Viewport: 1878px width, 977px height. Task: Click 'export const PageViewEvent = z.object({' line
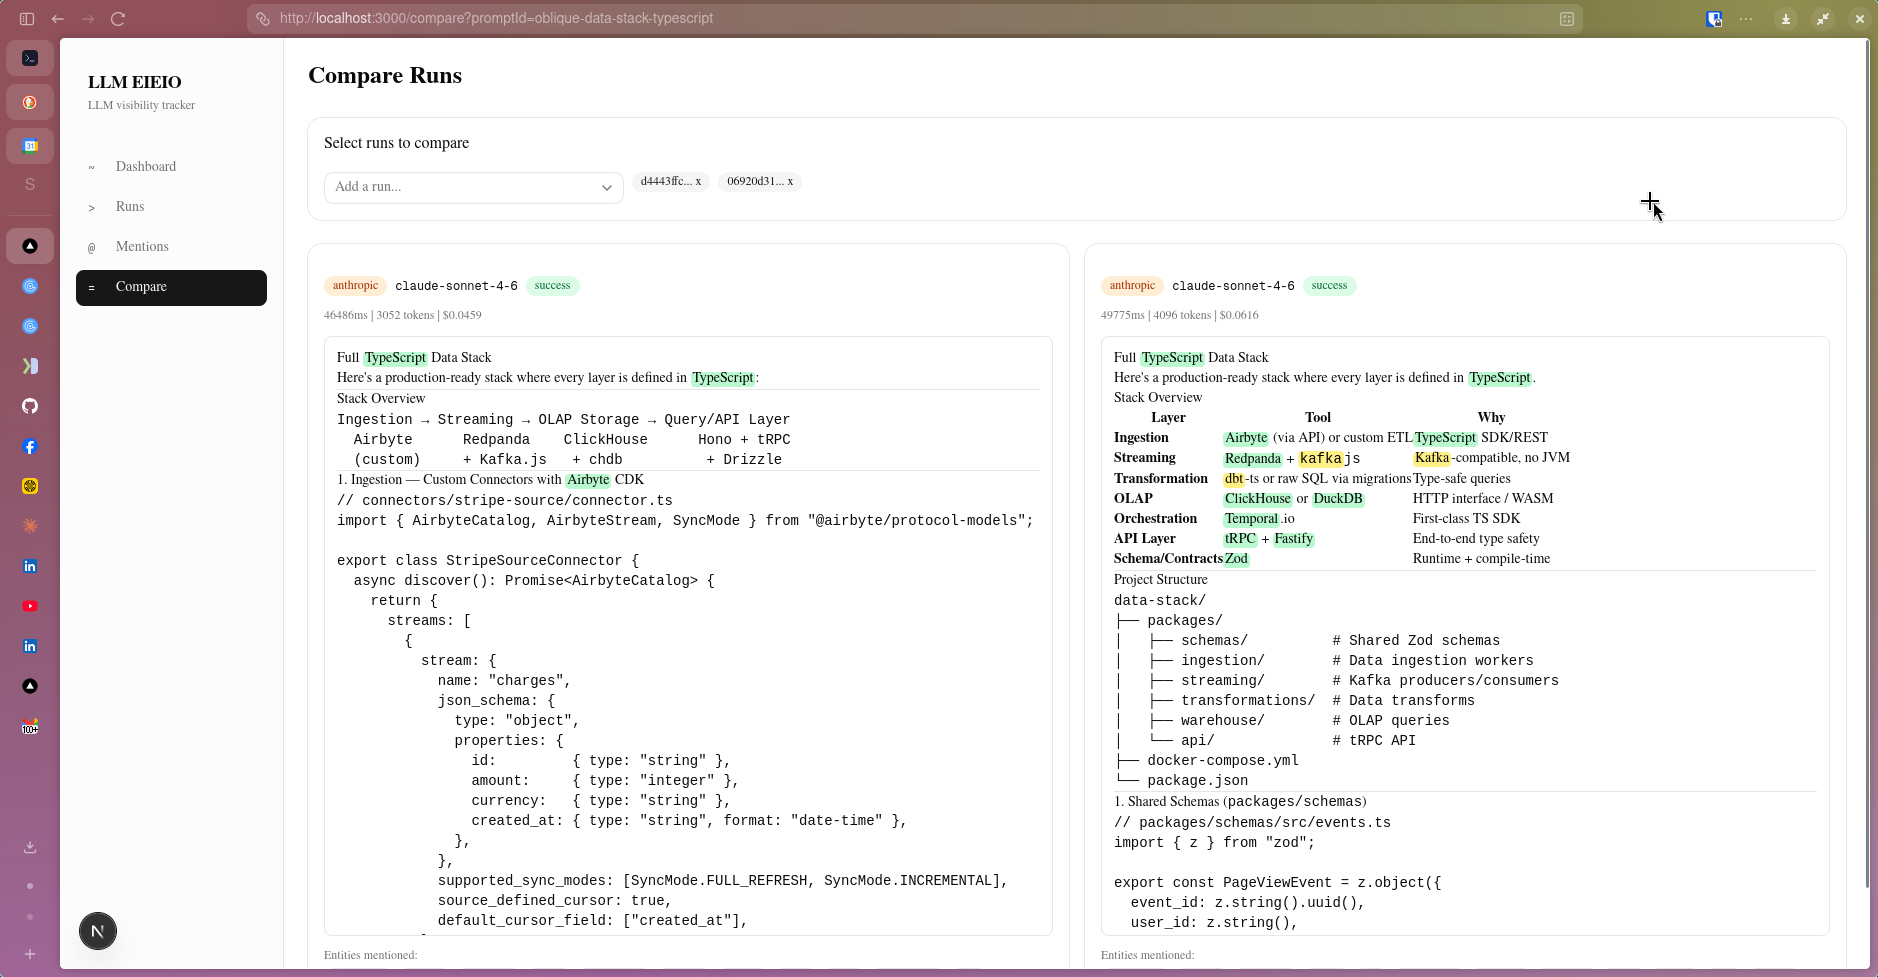click(x=1277, y=882)
